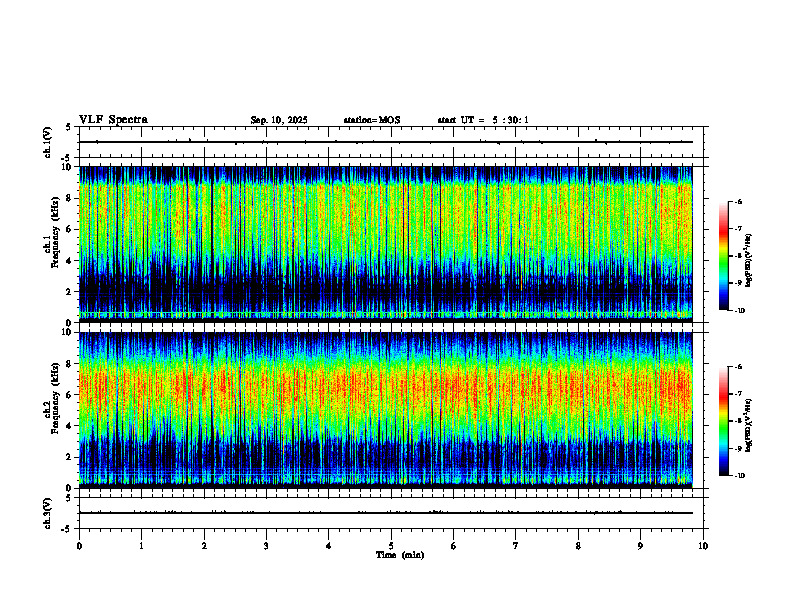The image size is (792, 612).
Task: Click time axis tick label "5"
Action: (391, 546)
